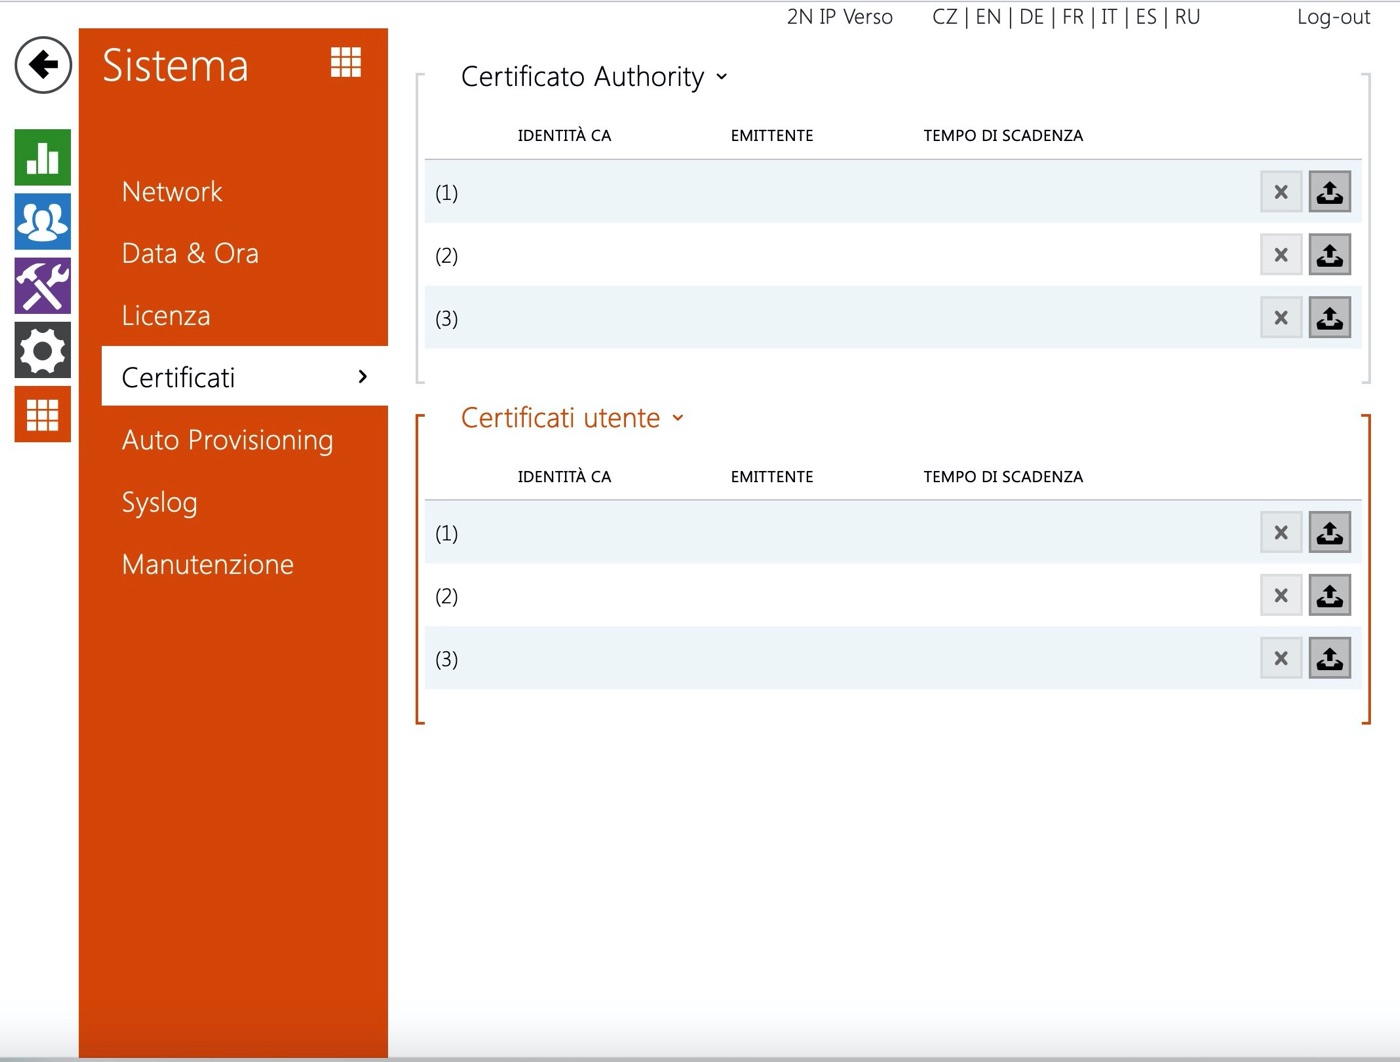
Task: Open the purple hardware tools section
Action: pos(43,286)
